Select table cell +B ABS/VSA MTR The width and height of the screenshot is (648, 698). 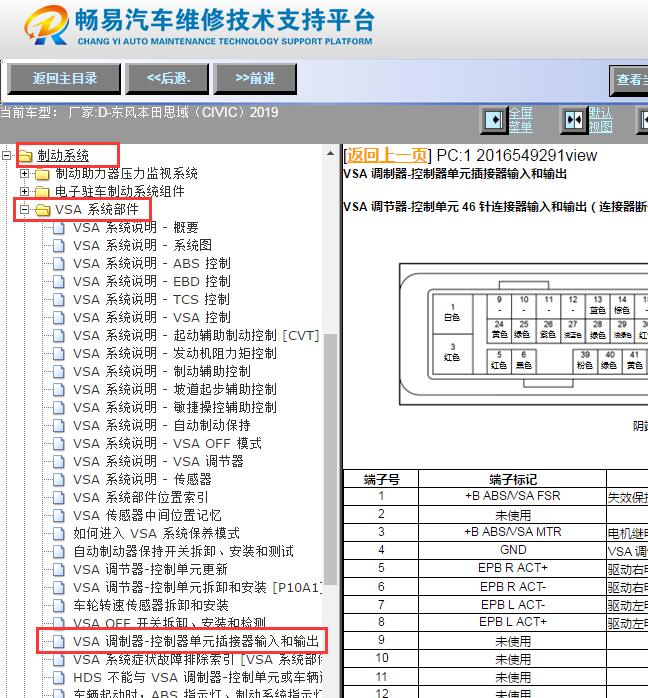(512, 532)
